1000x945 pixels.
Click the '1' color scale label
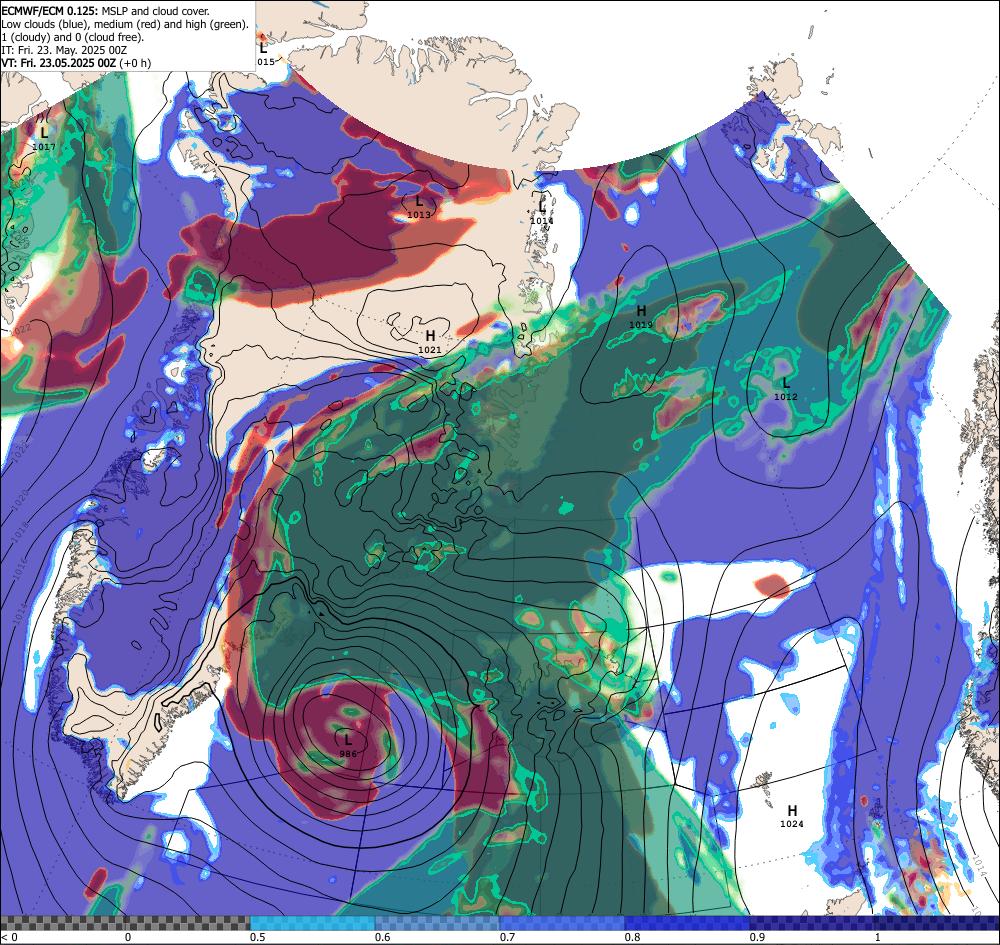[878, 937]
